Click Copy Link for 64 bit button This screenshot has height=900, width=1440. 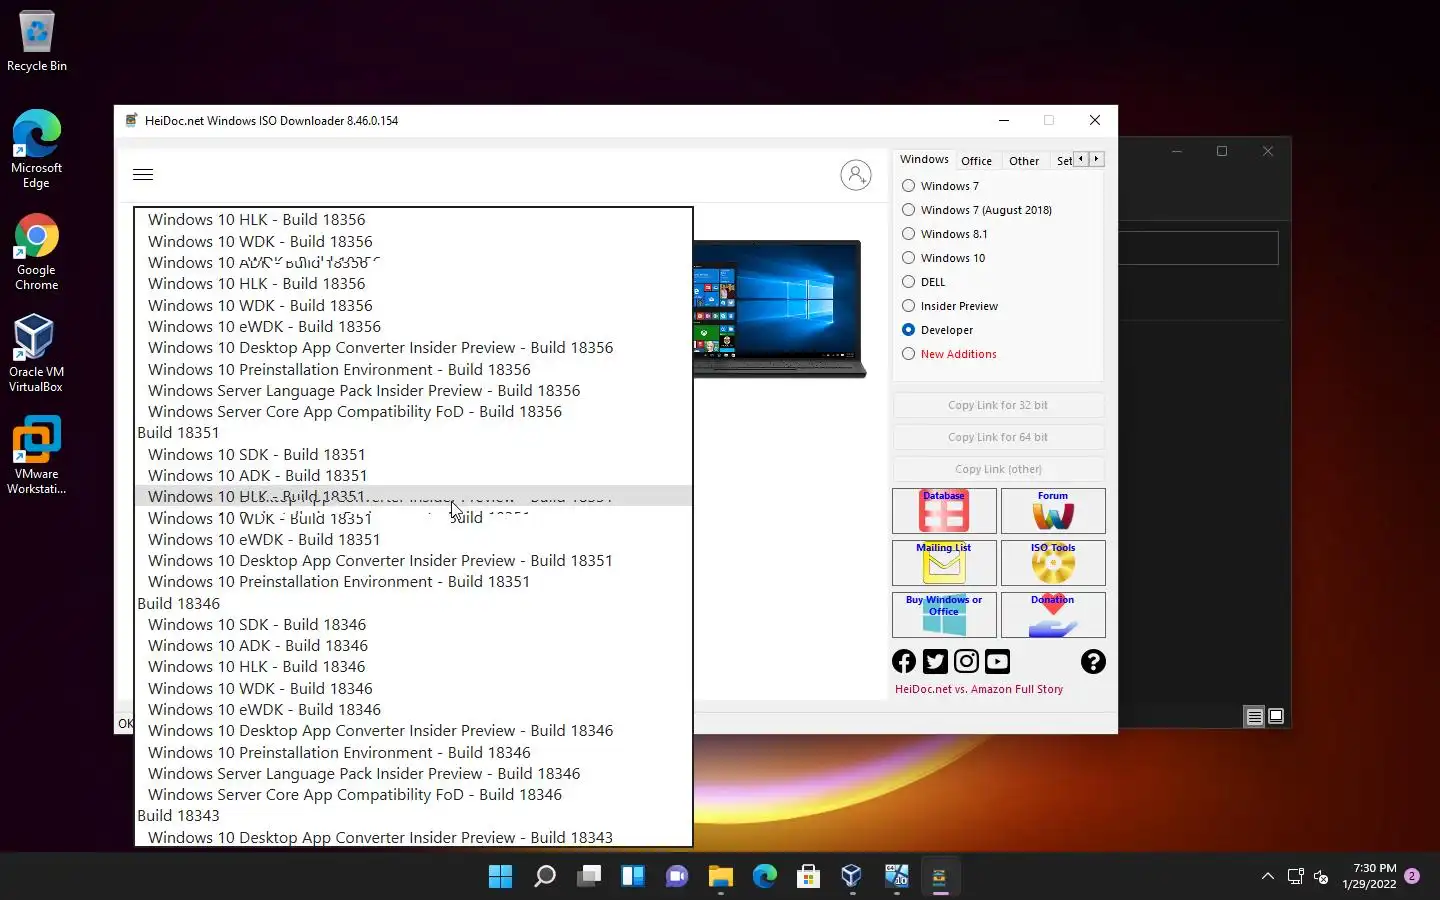coord(998,437)
